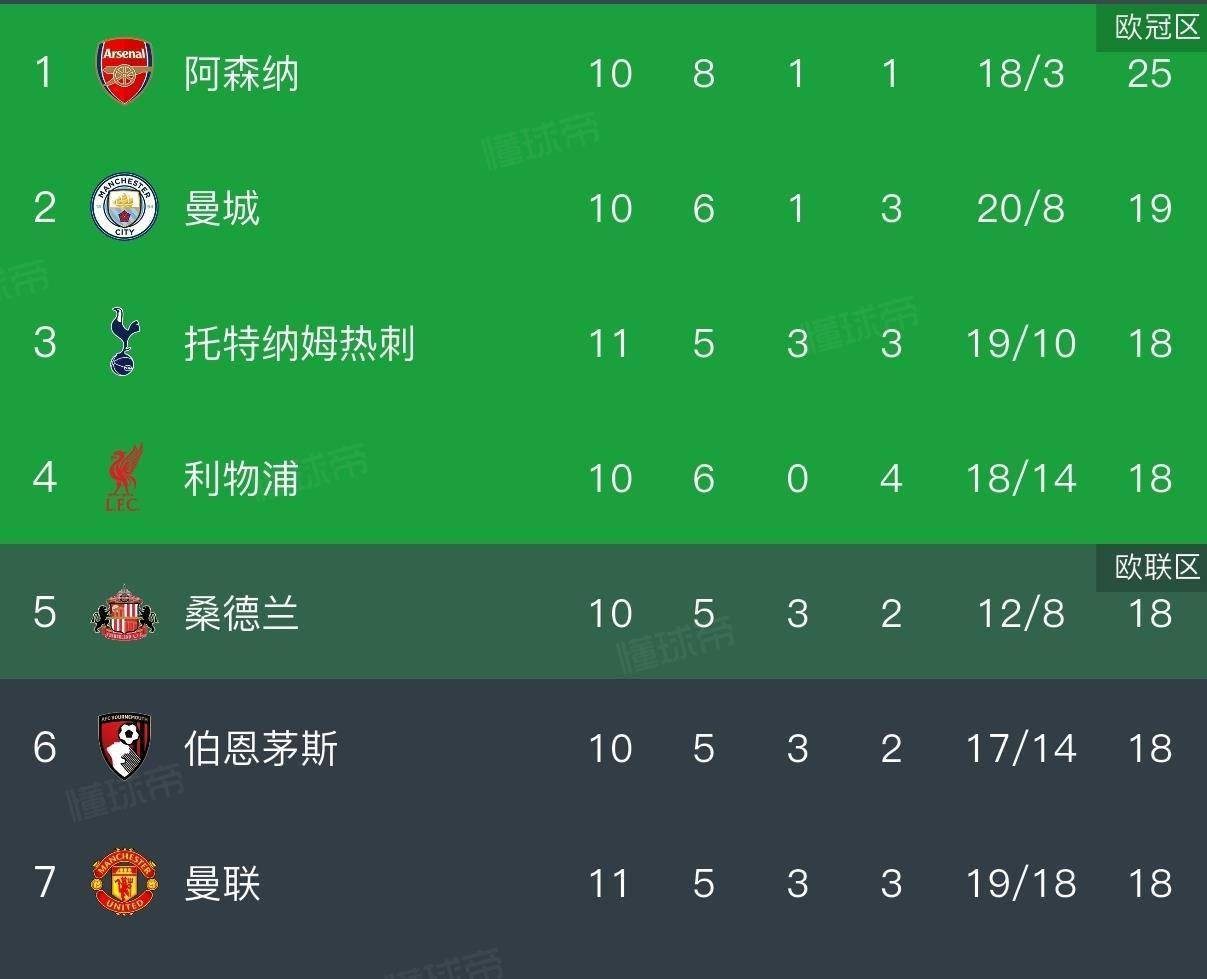Viewport: 1207px width, 979px height.
Task: Open the 阿森纳 team page
Action: pyautogui.click(x=241, y=74)
